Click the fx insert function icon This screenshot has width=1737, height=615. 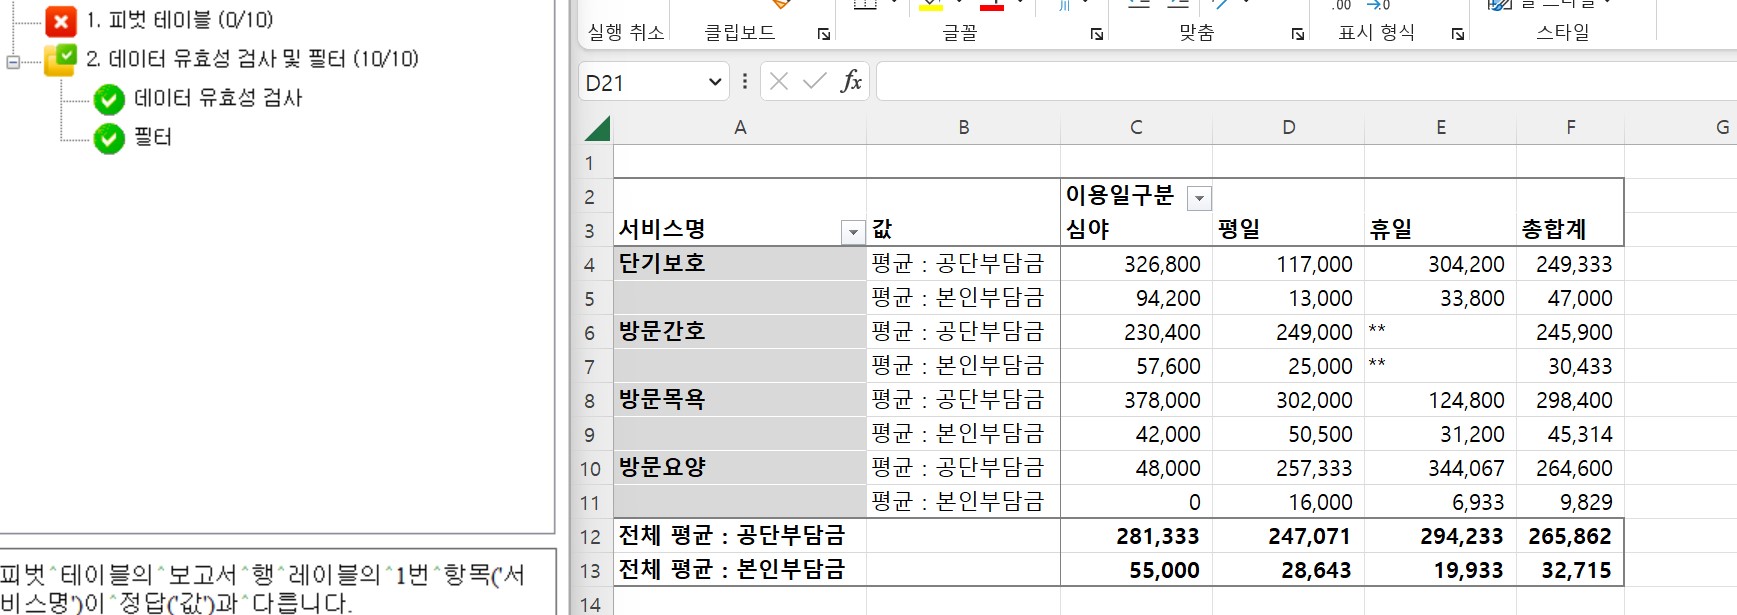pyautogui.click(x=851, y=81)
